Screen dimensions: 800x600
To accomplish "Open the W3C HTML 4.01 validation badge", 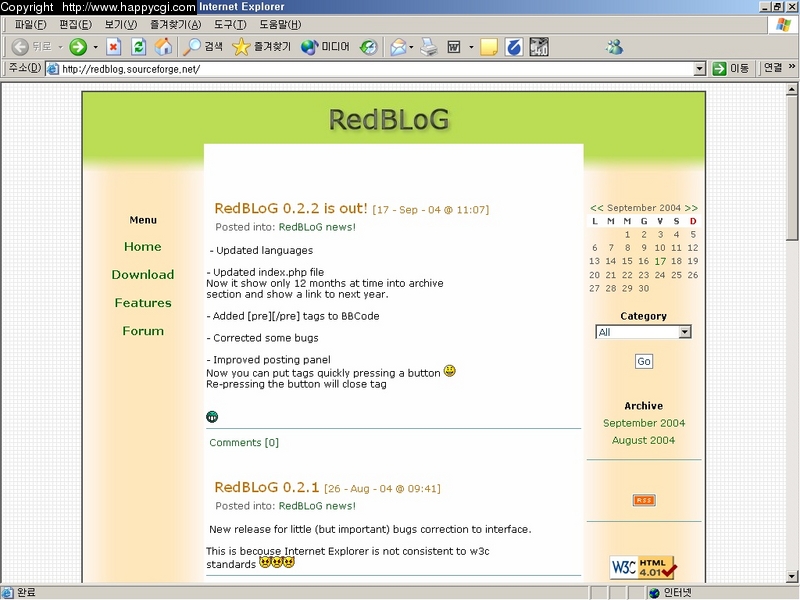I will click(643, 567).
